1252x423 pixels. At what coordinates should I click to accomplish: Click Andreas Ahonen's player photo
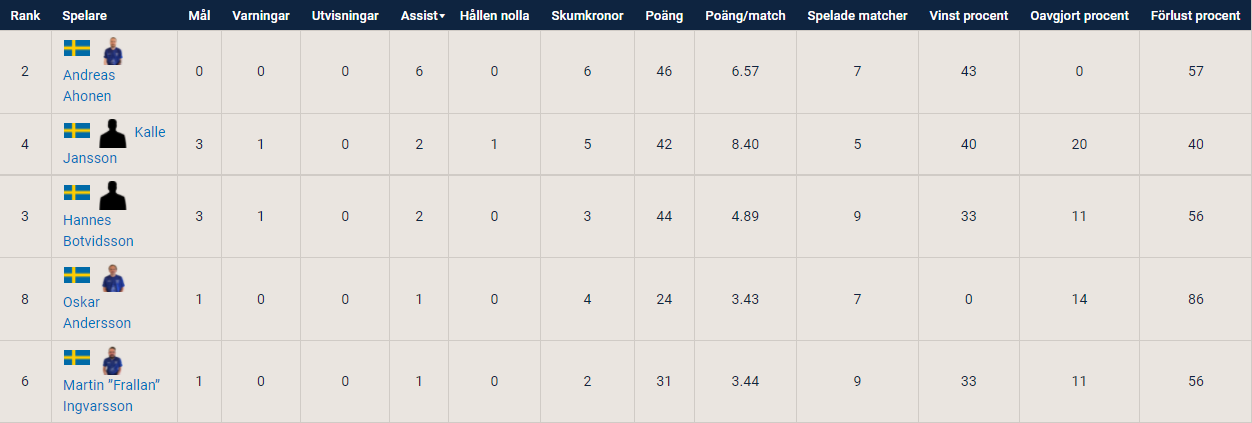[x=112, y=51]
